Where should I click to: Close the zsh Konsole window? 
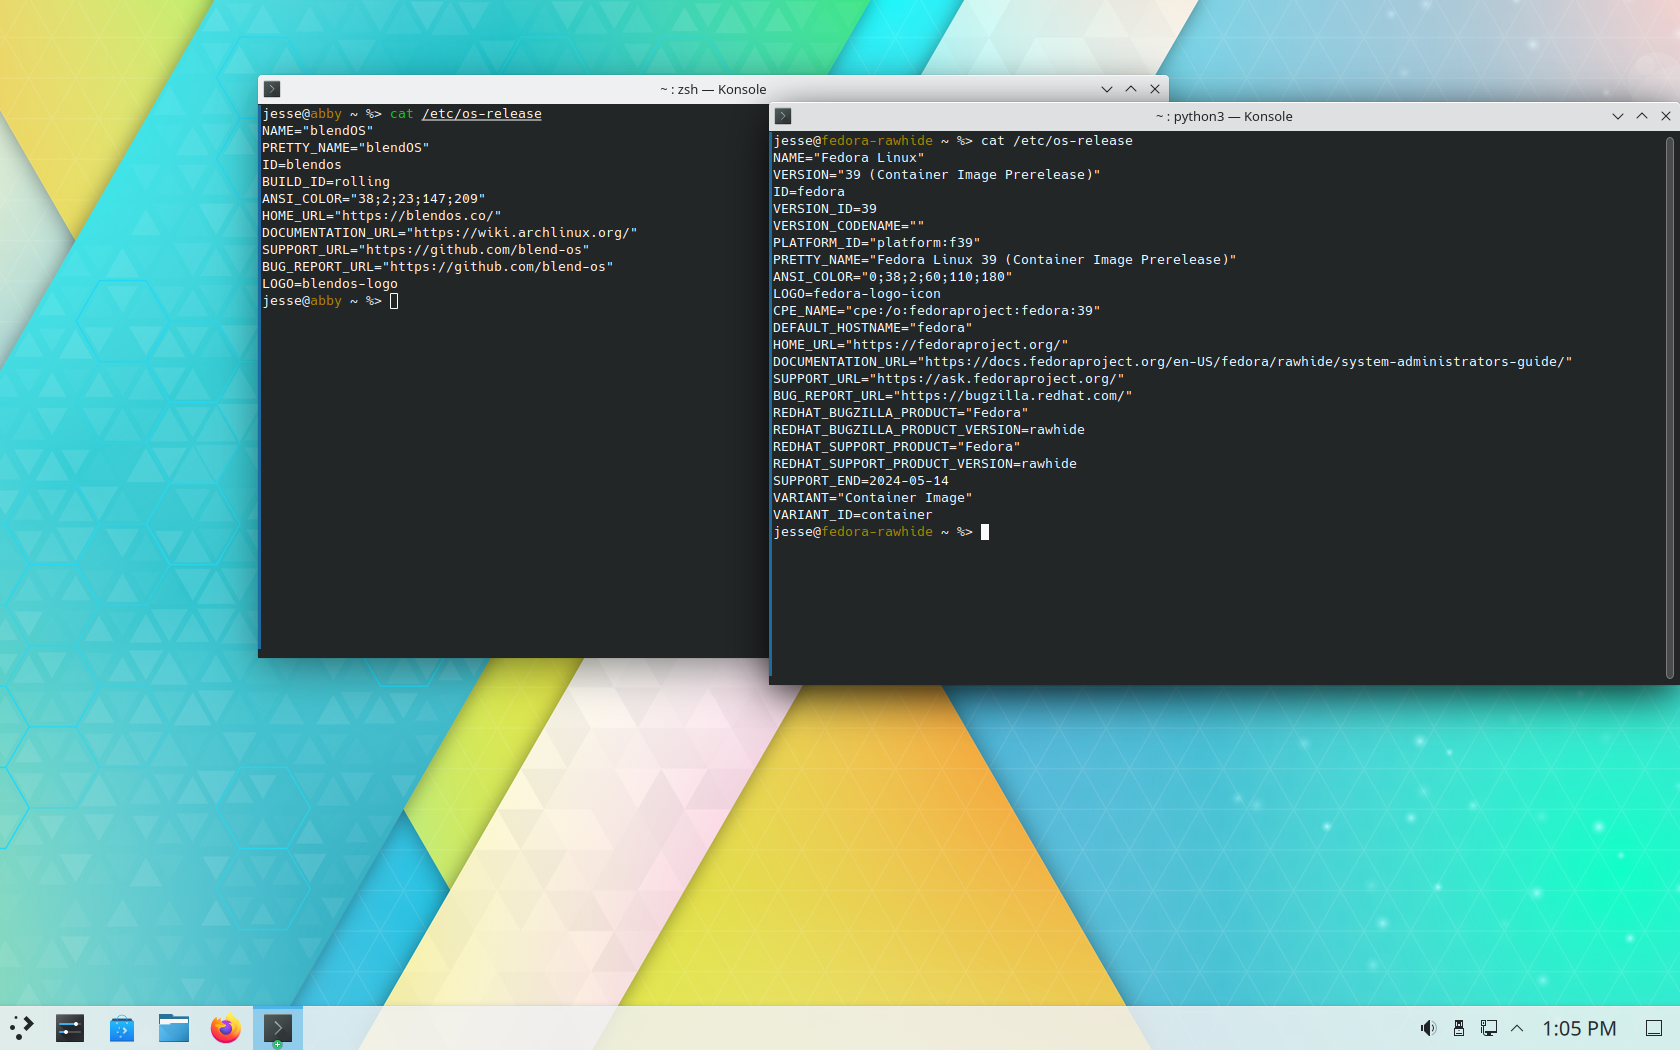[x=1155, y=89]
